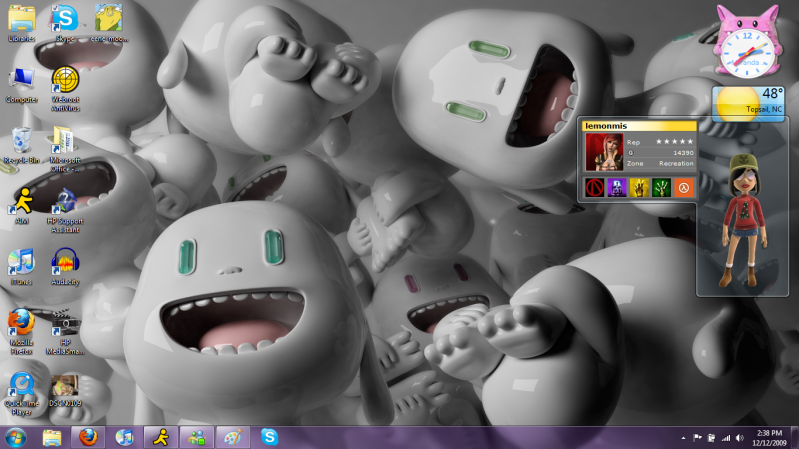Show hidden system tray icons

tap(683, 438)
